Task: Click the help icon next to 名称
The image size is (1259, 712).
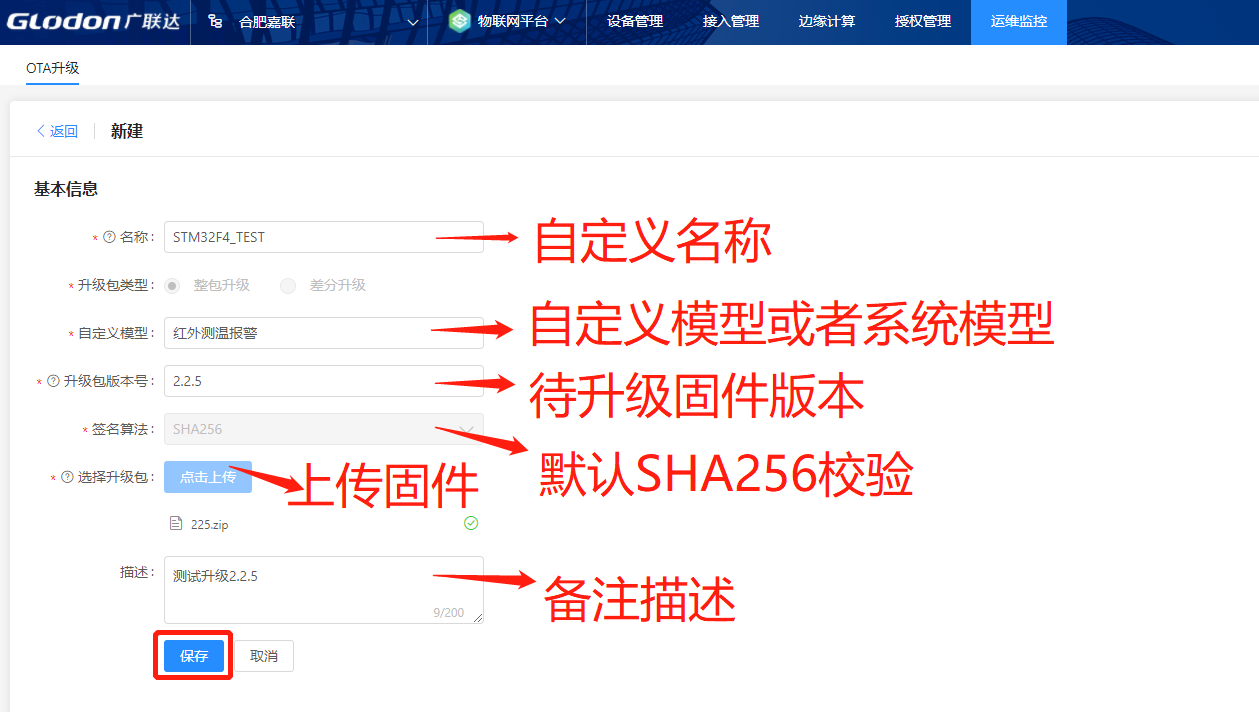Action: [x=109, y=237]
